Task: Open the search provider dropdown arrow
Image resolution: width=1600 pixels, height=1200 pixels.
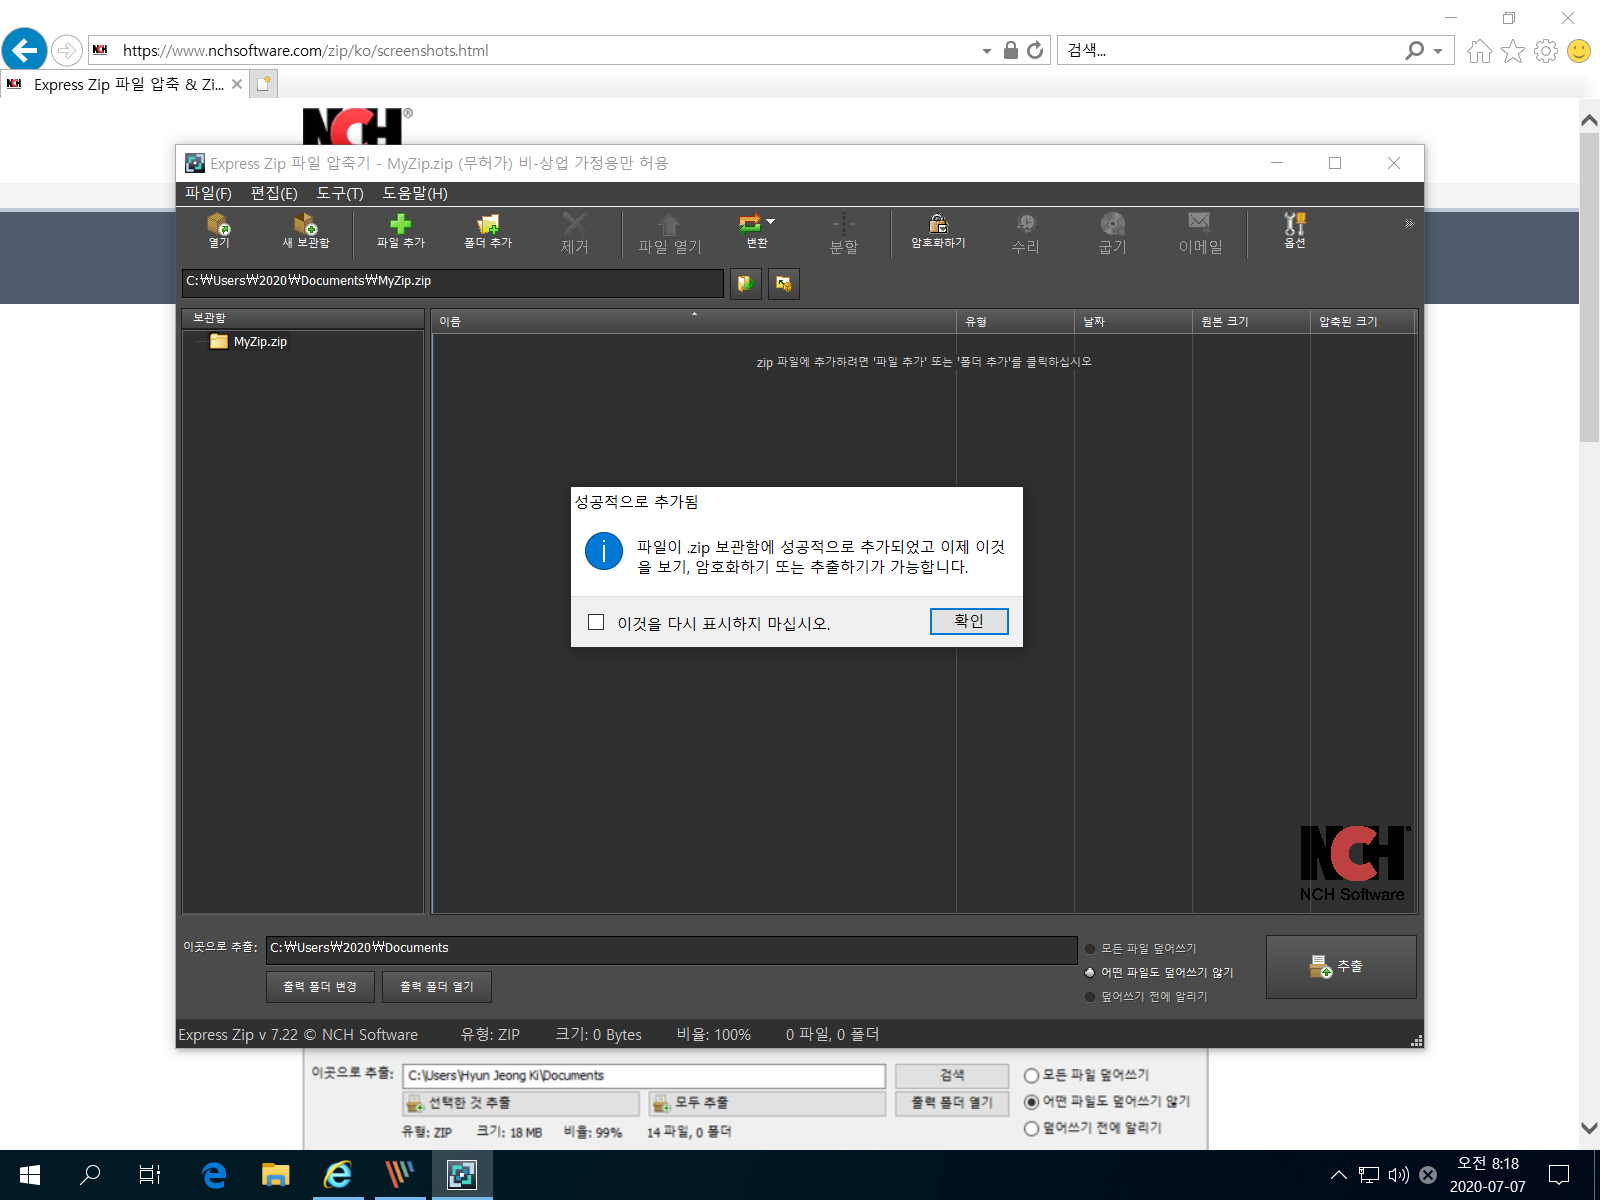Action: tap(1438, 51)
